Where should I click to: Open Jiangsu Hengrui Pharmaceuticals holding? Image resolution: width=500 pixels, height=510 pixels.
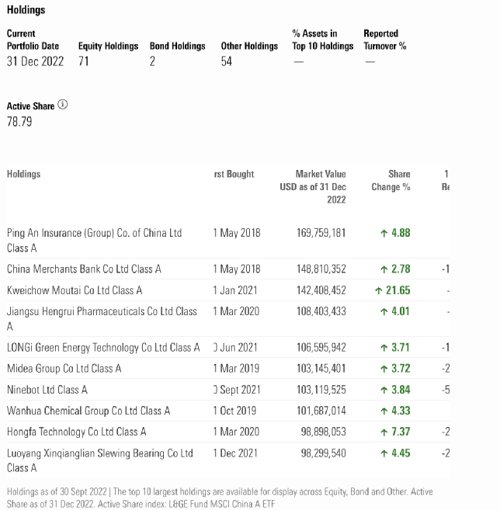click(x=102, y=319)
